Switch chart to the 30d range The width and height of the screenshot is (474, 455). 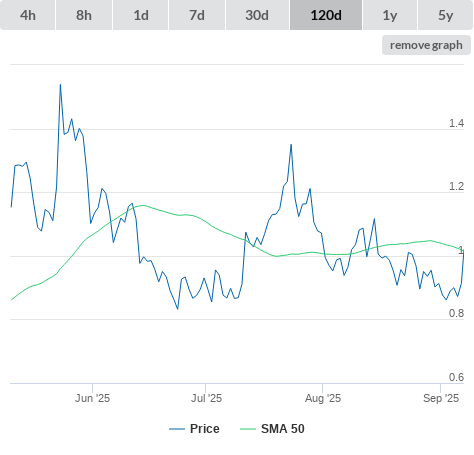tap(257, 15)
